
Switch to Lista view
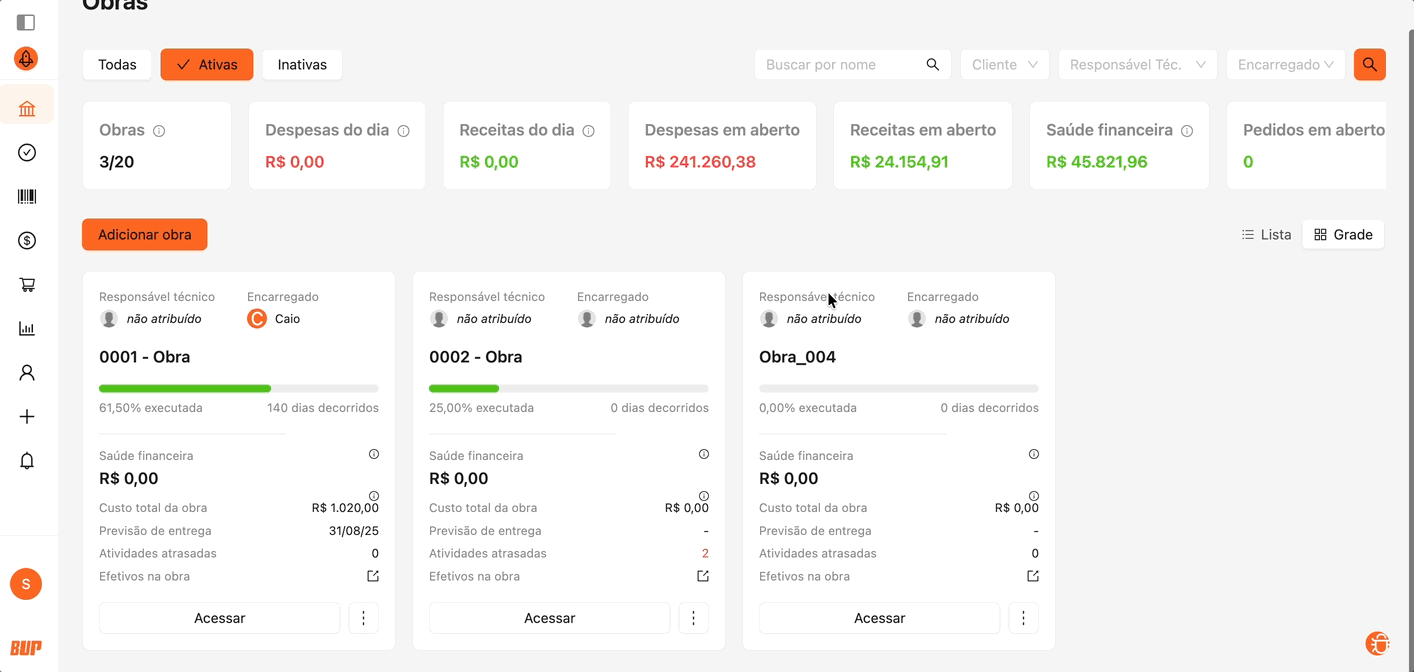[1266, 235]
